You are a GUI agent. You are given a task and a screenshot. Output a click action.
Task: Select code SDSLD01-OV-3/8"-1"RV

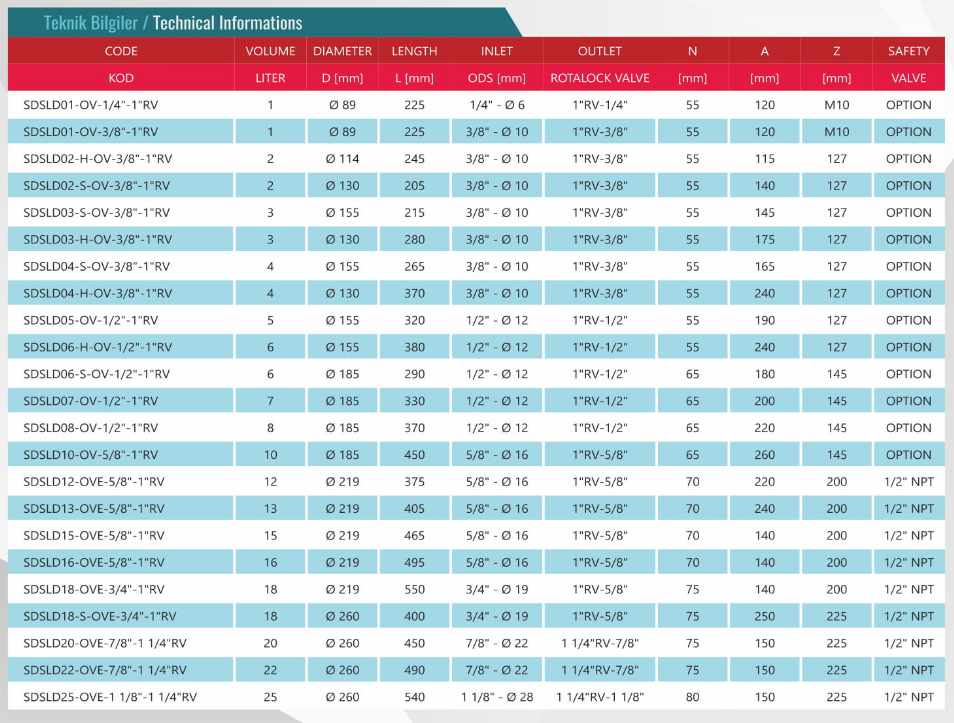point(91,131)
